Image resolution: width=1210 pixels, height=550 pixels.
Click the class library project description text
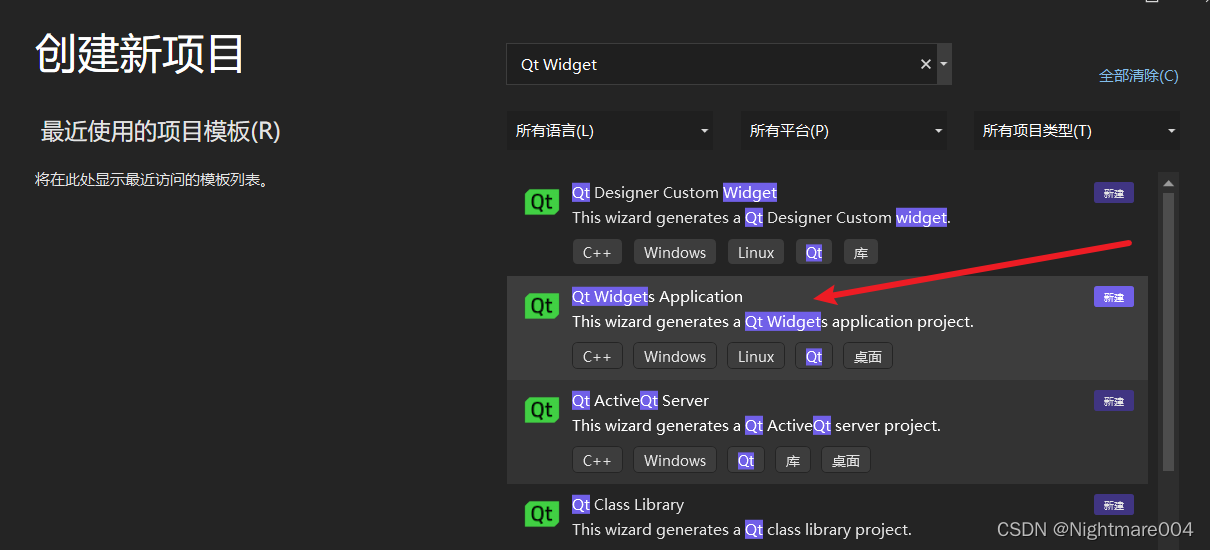[x=742, y=530]
